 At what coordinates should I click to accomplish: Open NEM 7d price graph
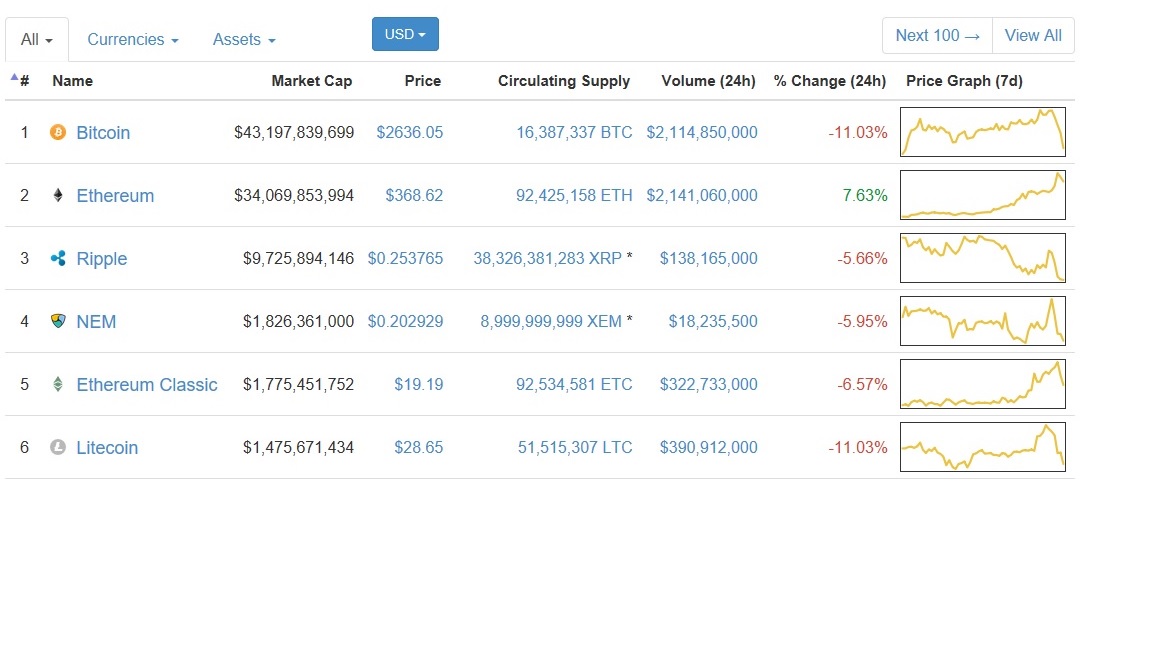983,321
